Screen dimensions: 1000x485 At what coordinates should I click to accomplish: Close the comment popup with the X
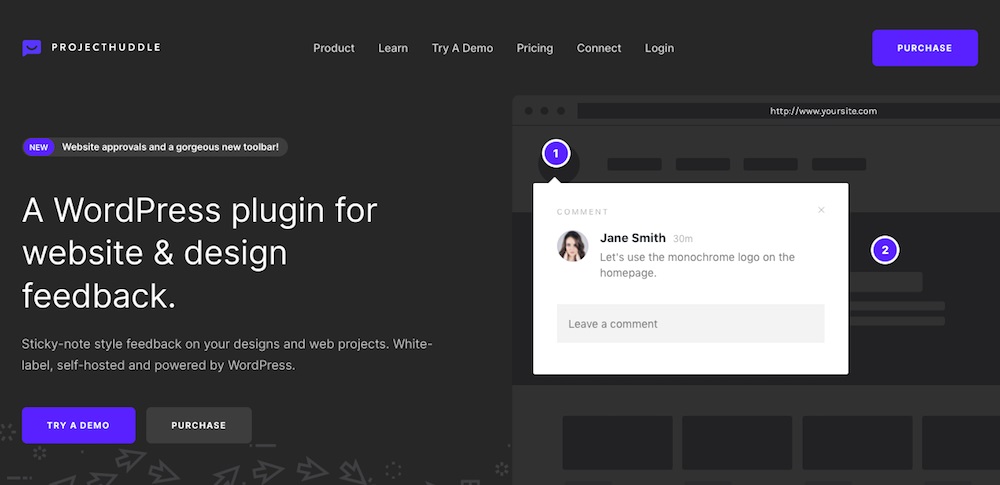821,210
